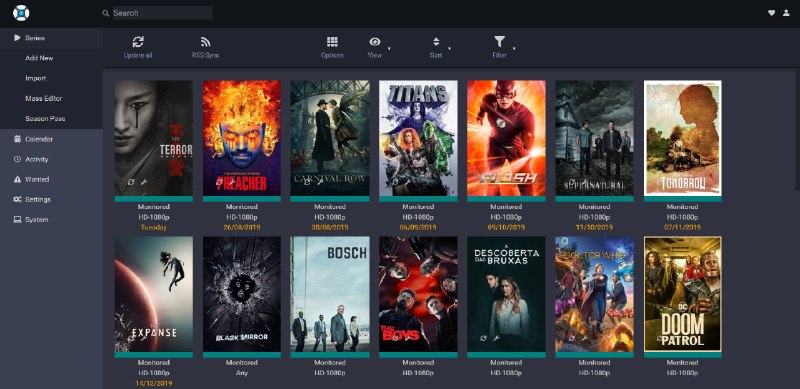Screen dimensions: 800x389
Task: Open the poster Options grid icon
Action: click(x=332, y=42)
